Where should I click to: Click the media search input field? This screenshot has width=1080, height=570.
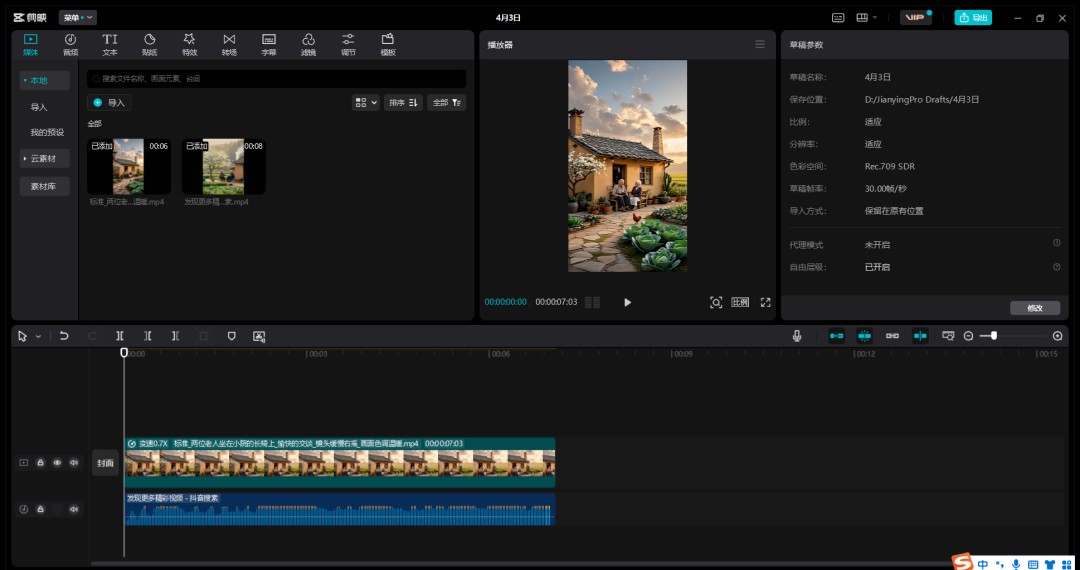[276, 78]
